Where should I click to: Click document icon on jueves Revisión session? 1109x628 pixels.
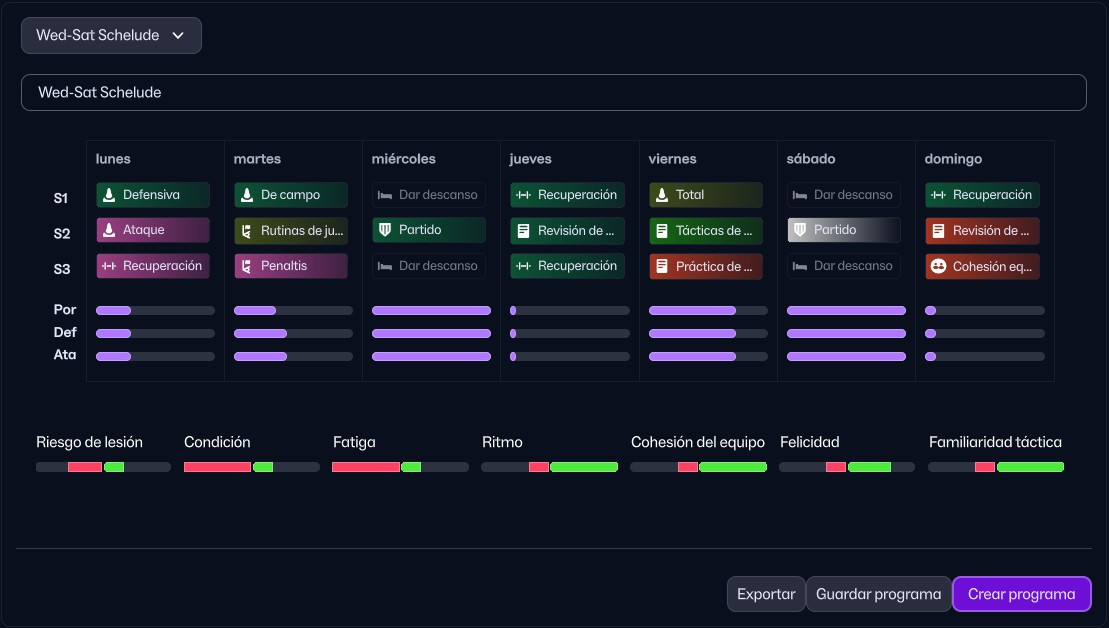pyautogui.click(x=522, y=231)
